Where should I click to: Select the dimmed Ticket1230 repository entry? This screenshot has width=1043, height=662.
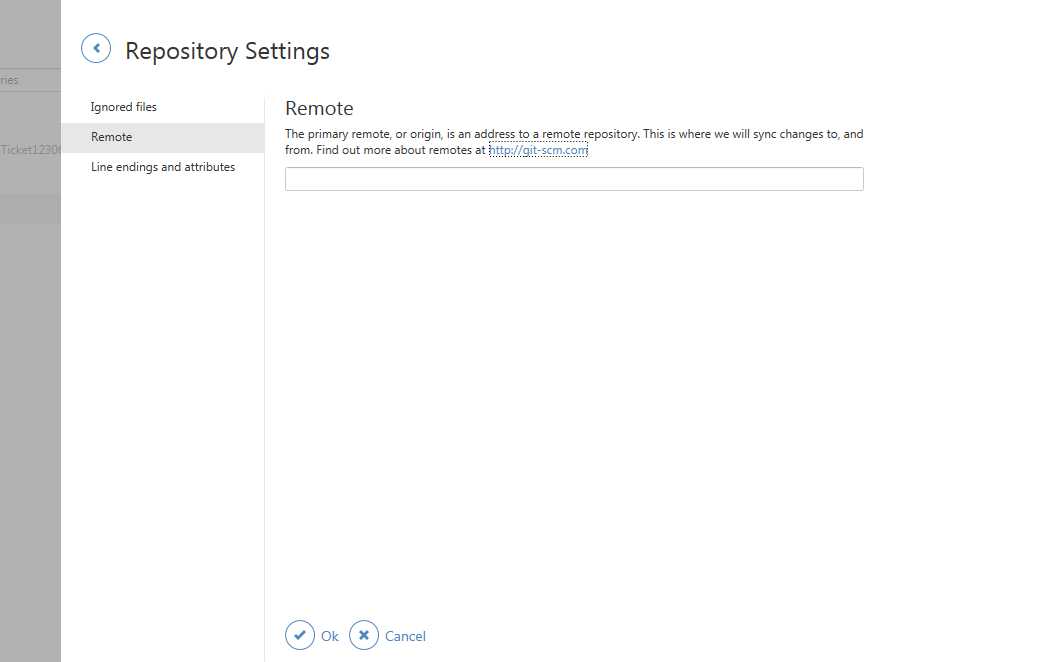point(31,150)
